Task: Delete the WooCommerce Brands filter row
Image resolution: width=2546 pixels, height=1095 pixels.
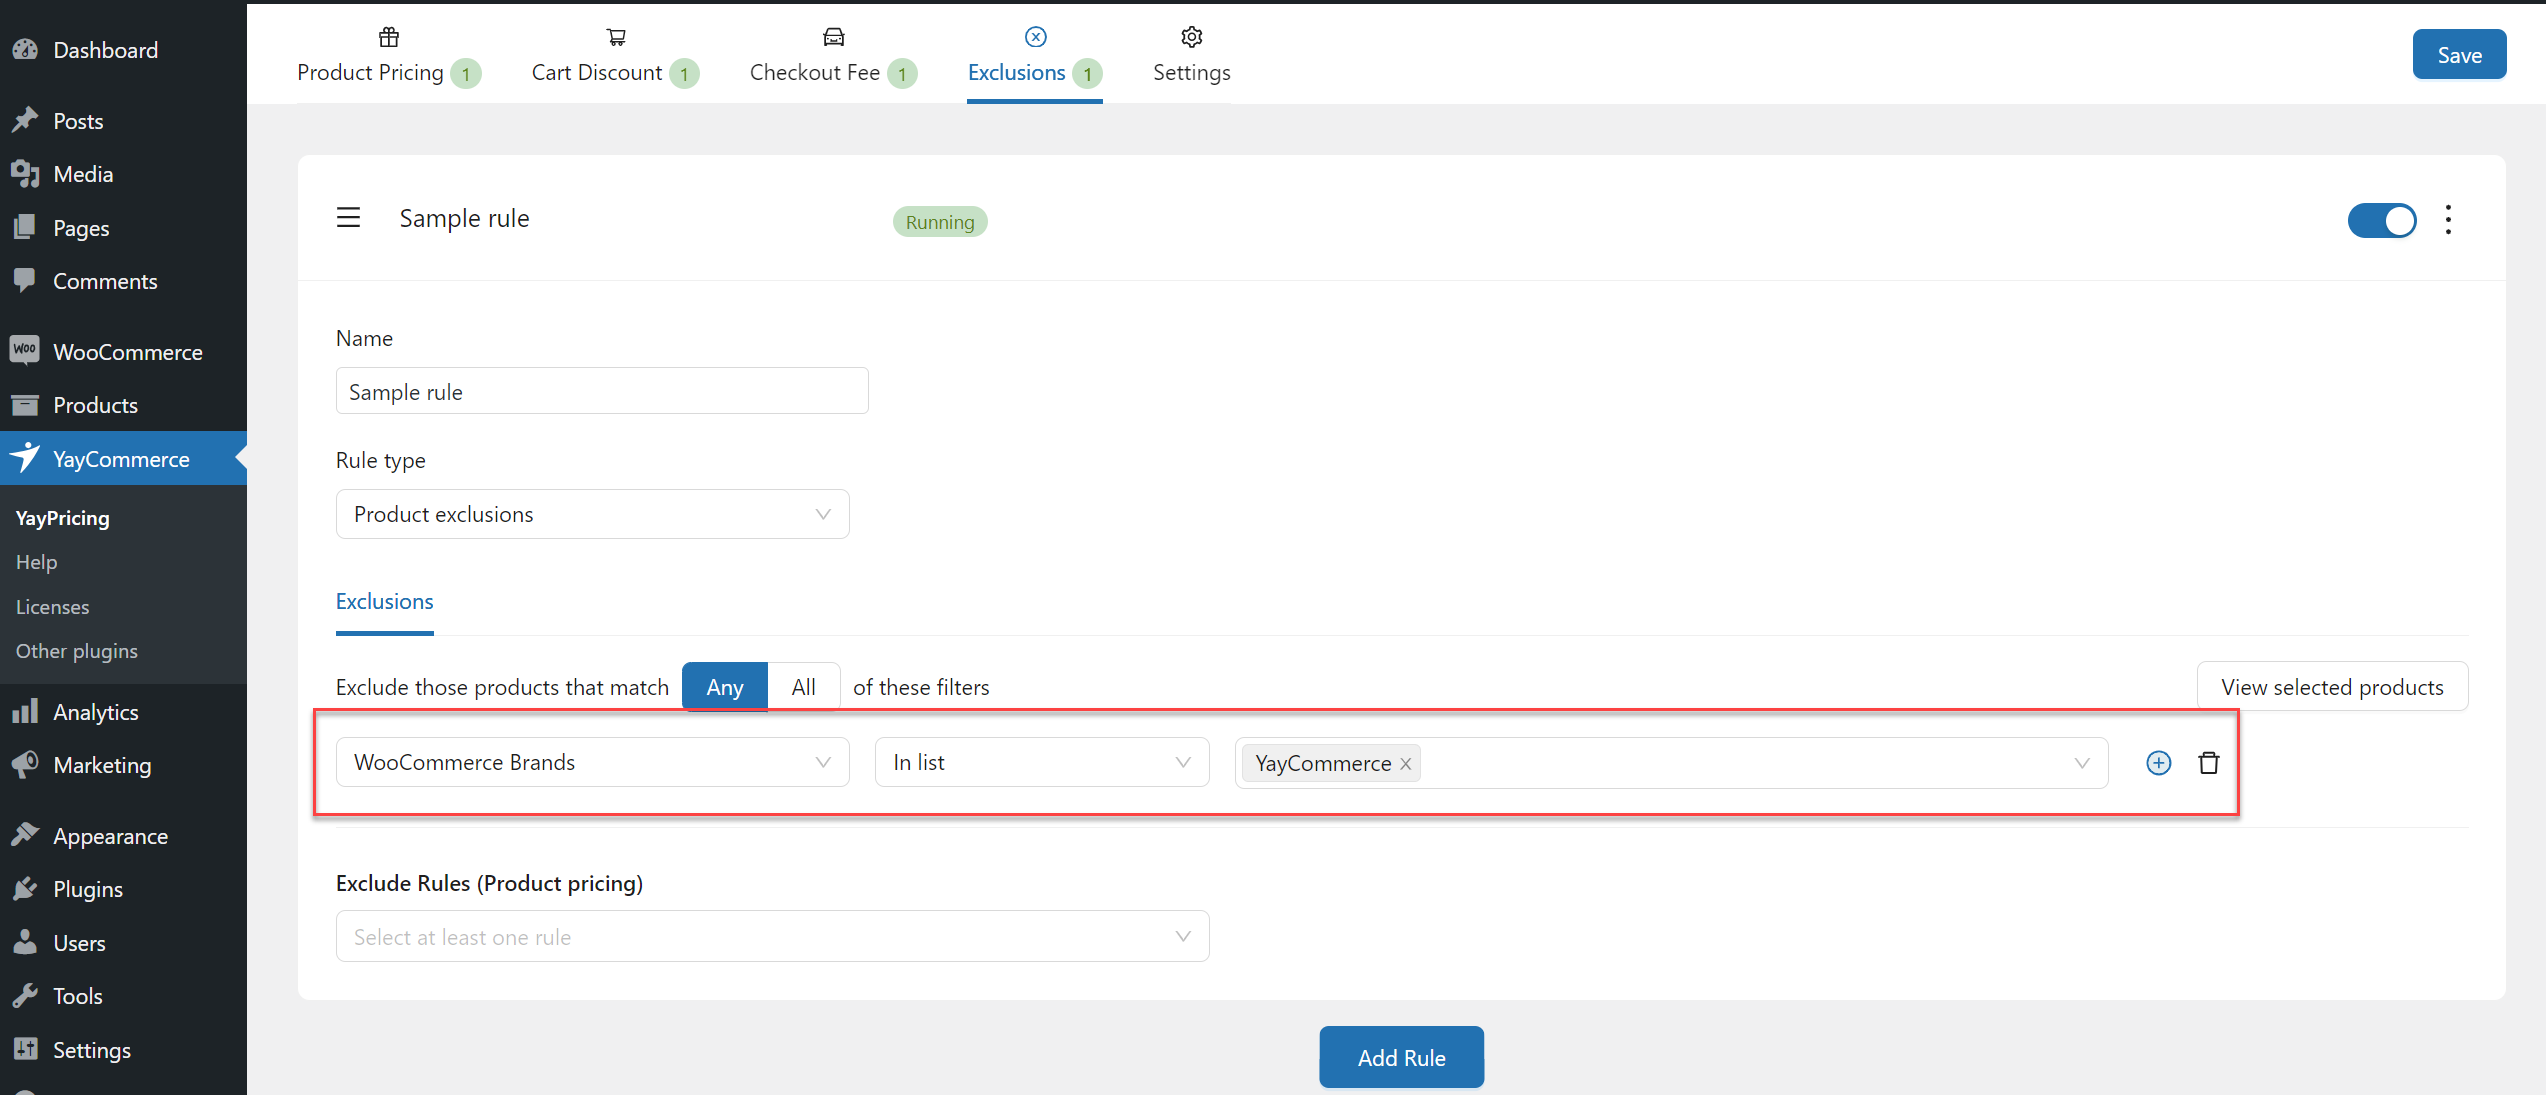Action: click(2208, 763)
